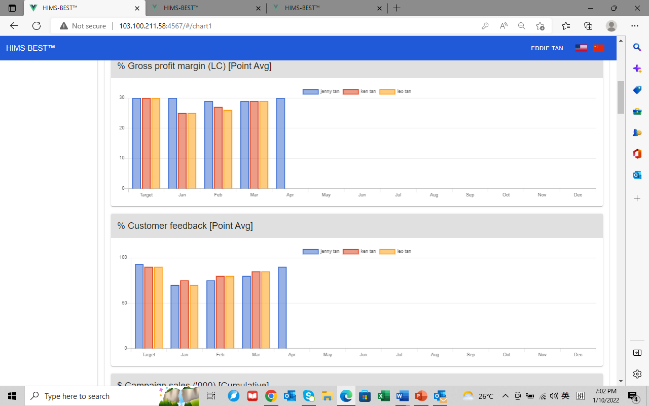Show hidden system tray icons chevron

(505, 396)
